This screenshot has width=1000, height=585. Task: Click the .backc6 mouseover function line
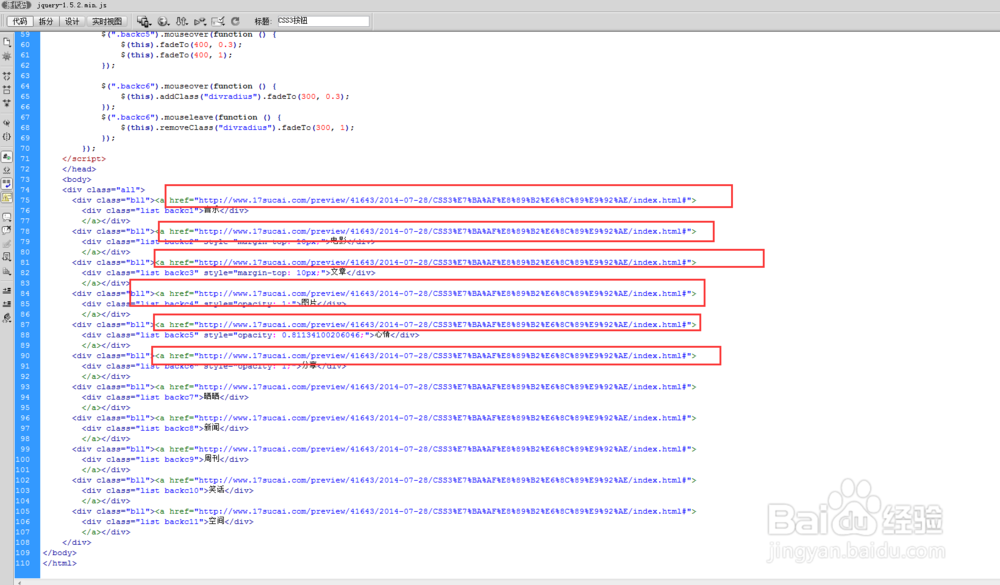[x=189, y=86]
